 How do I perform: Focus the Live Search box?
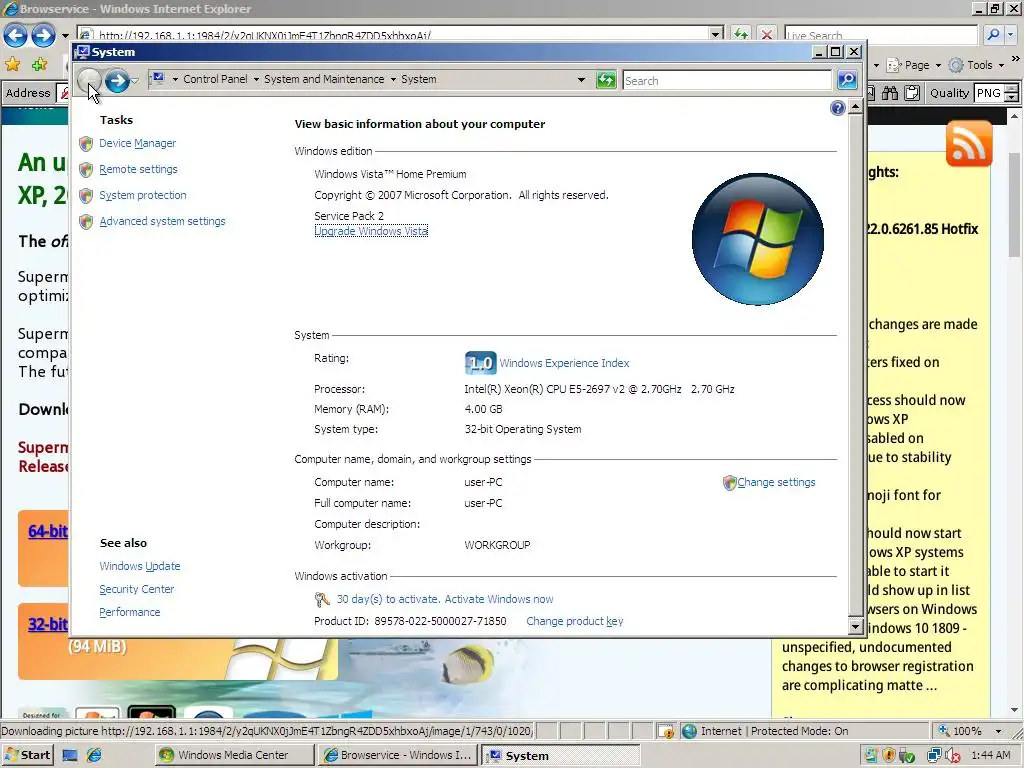(881, 35)
